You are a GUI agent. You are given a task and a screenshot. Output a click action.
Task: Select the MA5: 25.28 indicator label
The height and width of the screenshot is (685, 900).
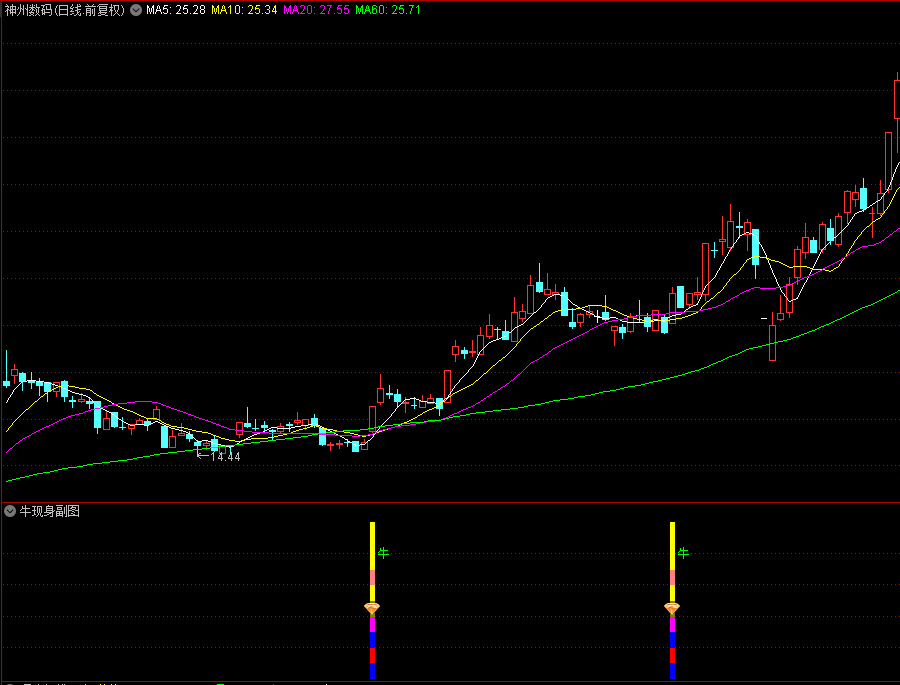pos(176,10)
